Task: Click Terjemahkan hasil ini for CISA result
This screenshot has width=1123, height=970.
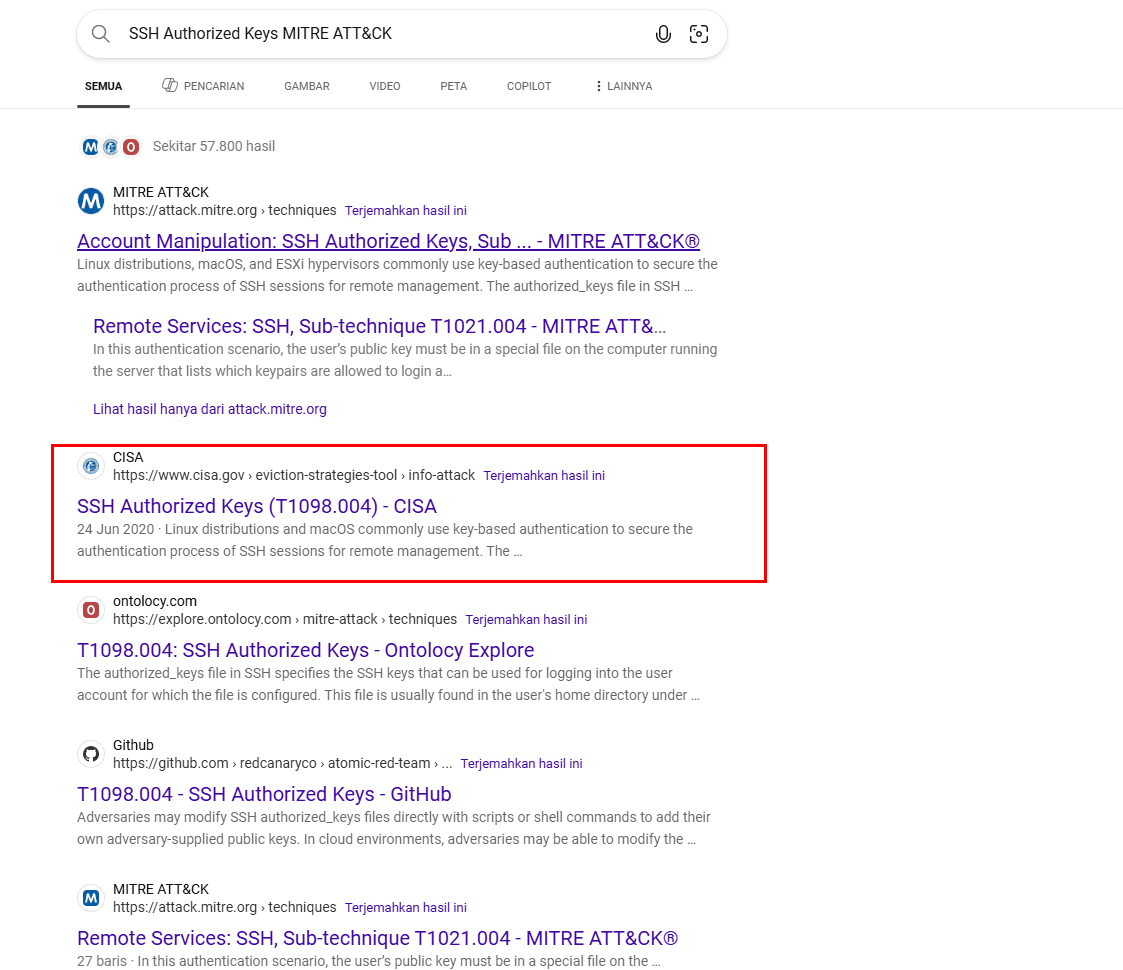Action: [544, 476]
